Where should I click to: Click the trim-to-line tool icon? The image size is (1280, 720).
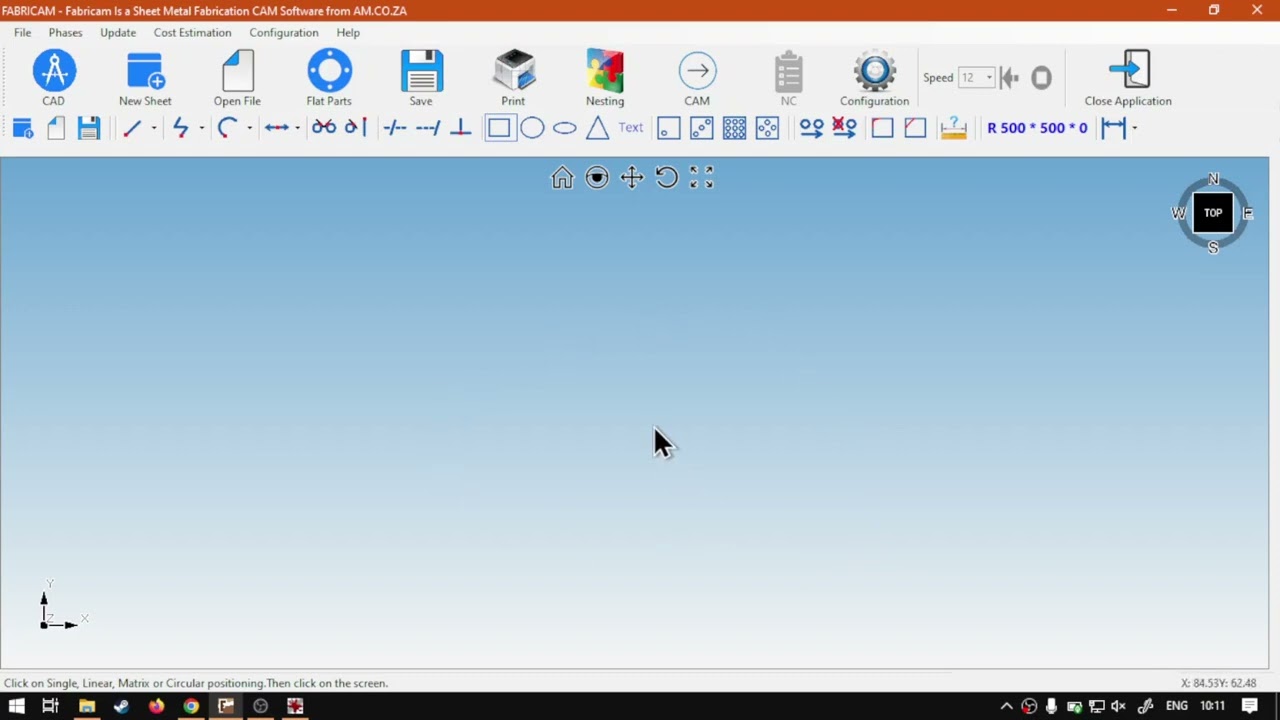pos(356,128)
